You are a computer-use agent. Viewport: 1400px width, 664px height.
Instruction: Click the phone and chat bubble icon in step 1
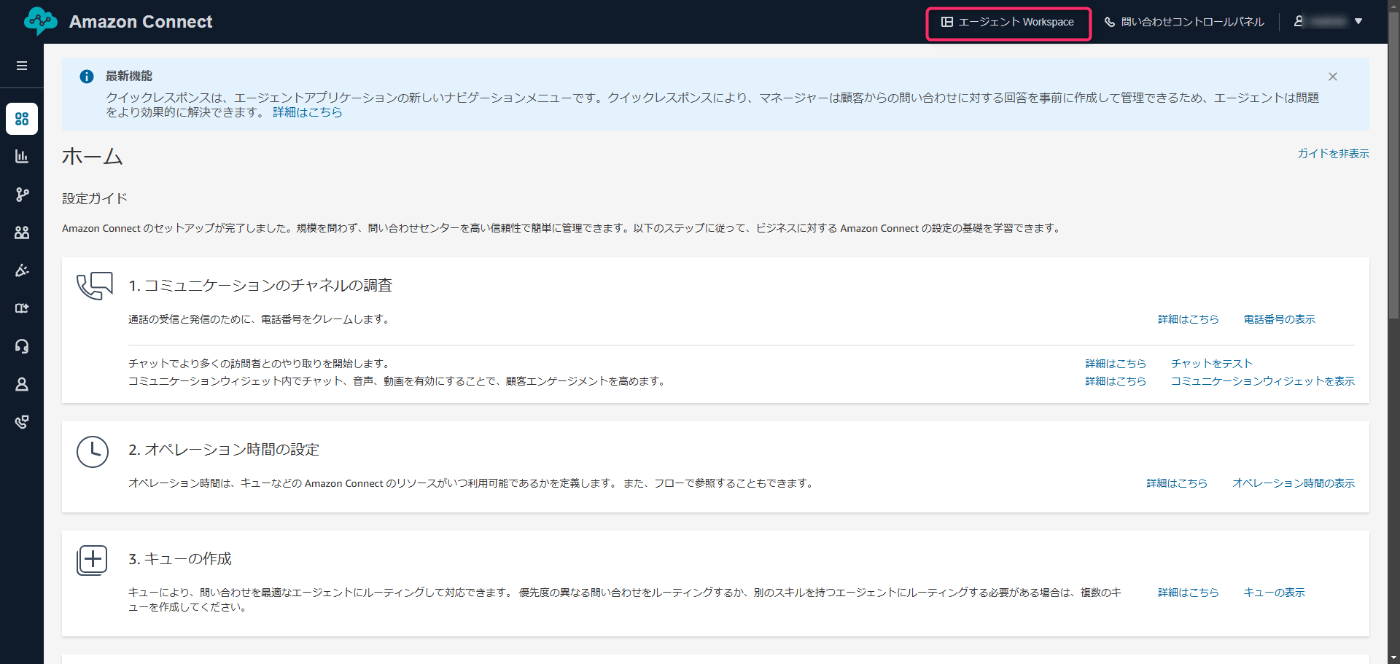(x=94, y=286)
